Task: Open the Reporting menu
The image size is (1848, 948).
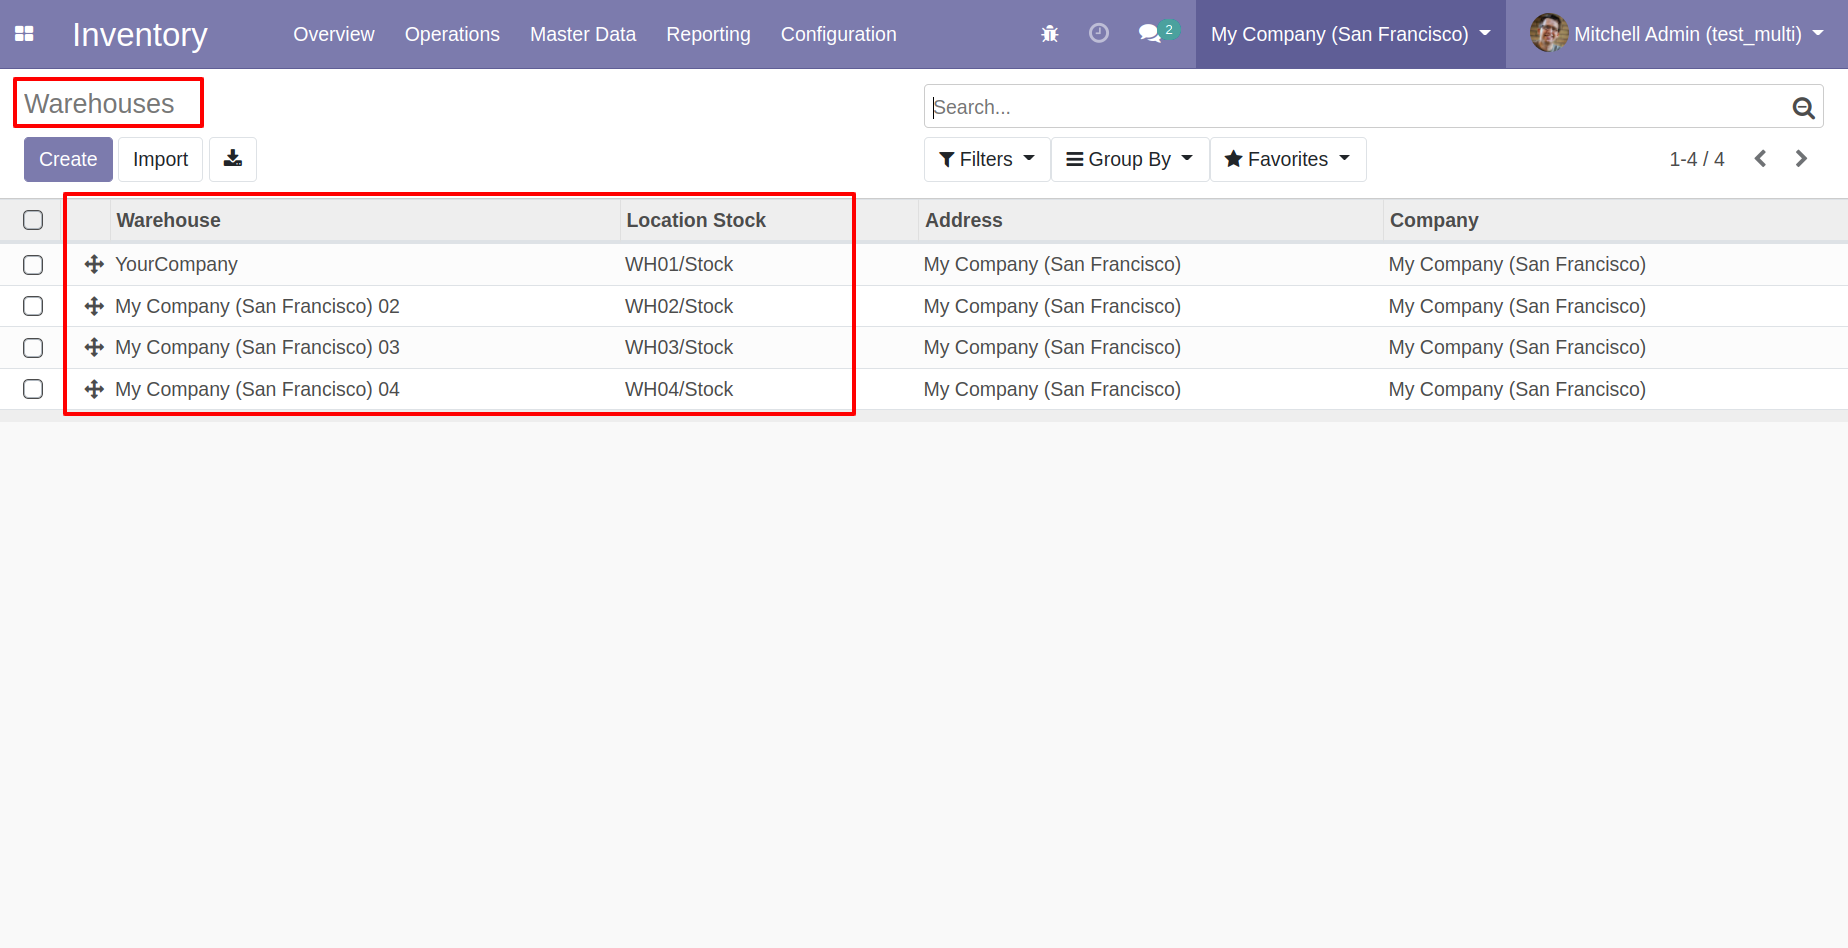Action: tap(708, 34)
